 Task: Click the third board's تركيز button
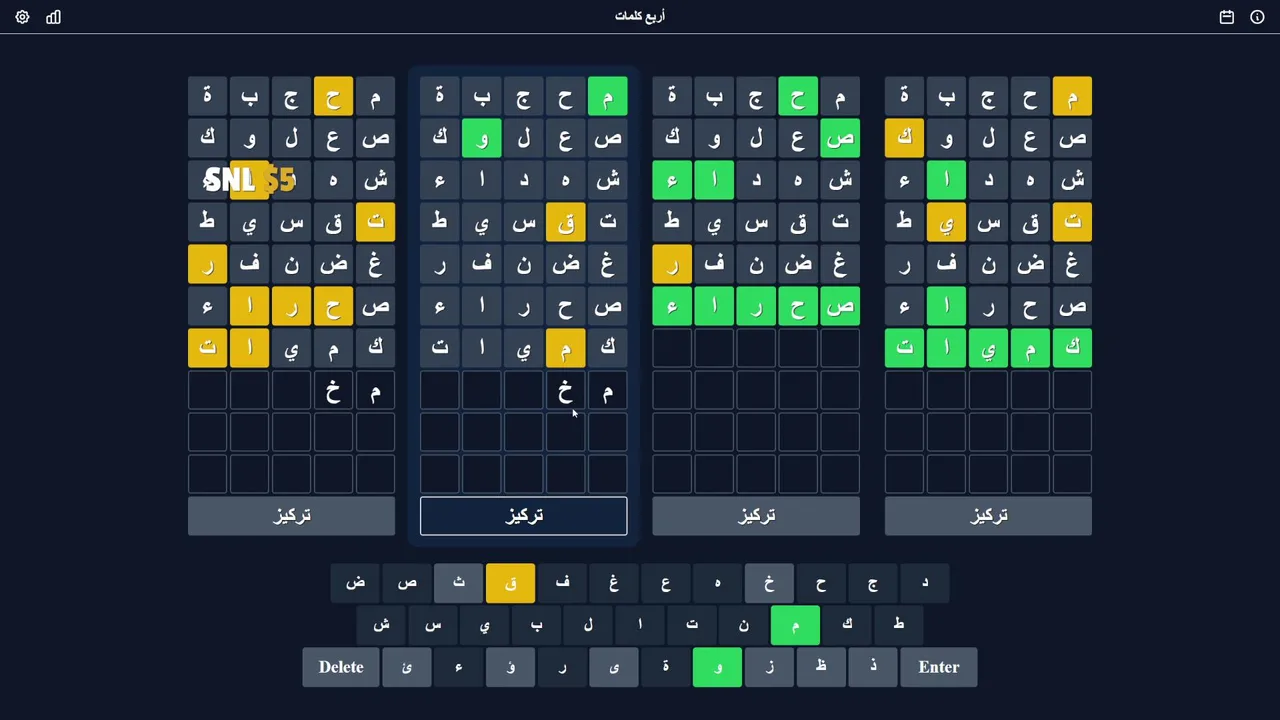[x=756, y=516]
